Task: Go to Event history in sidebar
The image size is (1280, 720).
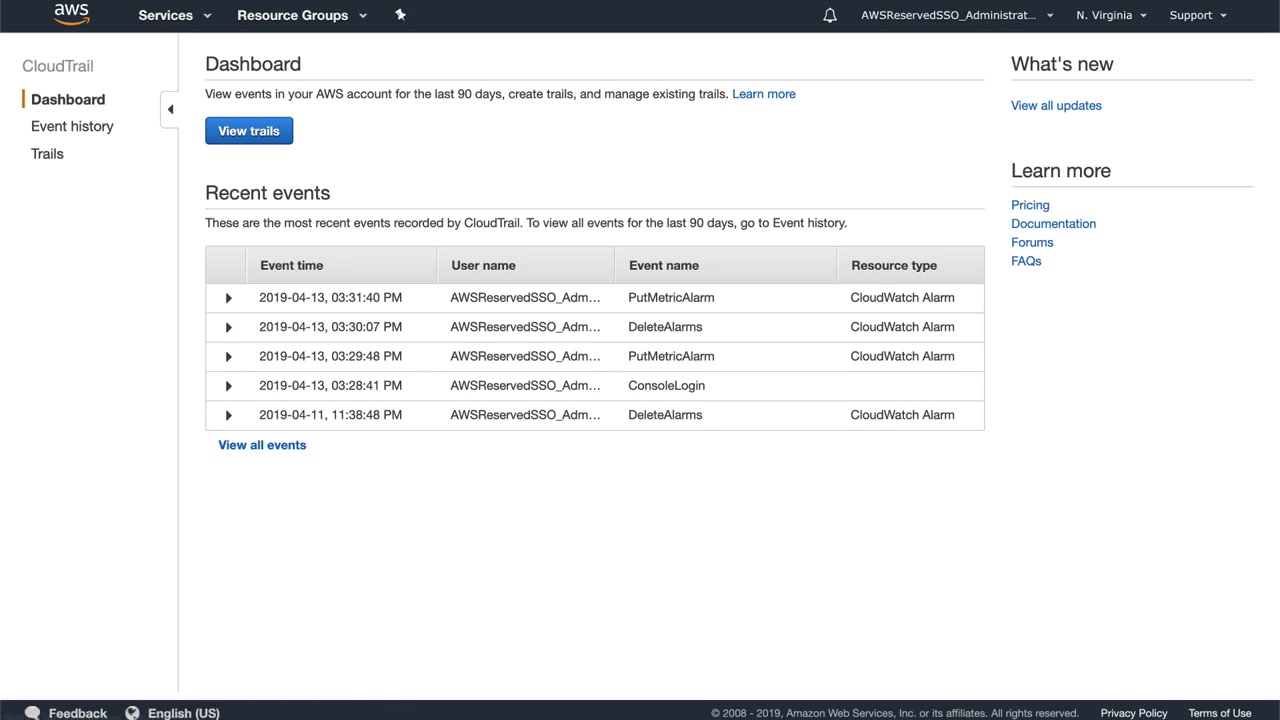Action: pyautogui.click(x=72, y=126)
